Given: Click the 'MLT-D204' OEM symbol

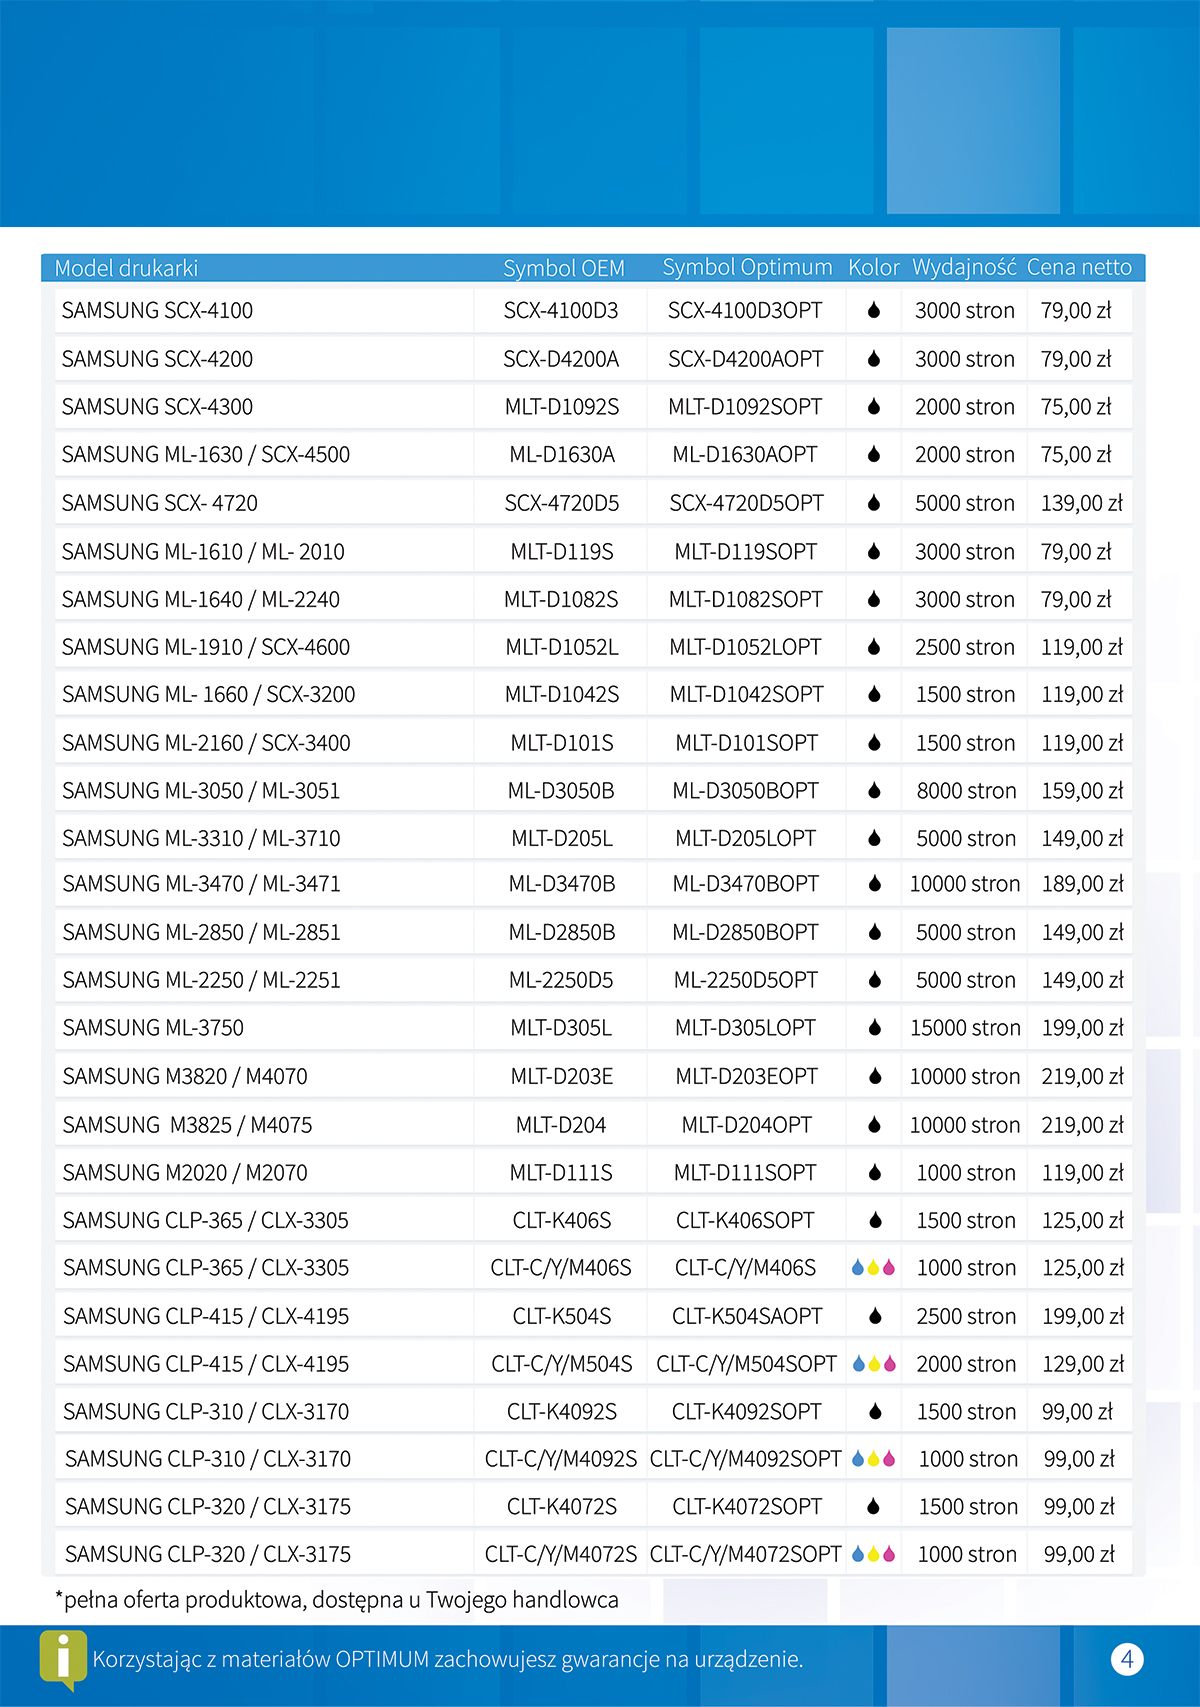Looking at the screenshot, I should click(561, 1125).
